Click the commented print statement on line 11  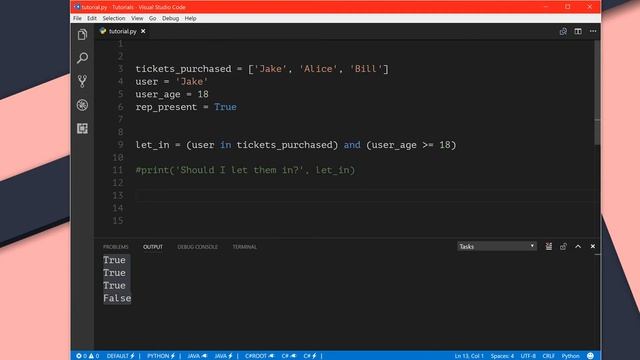[245, 170]
